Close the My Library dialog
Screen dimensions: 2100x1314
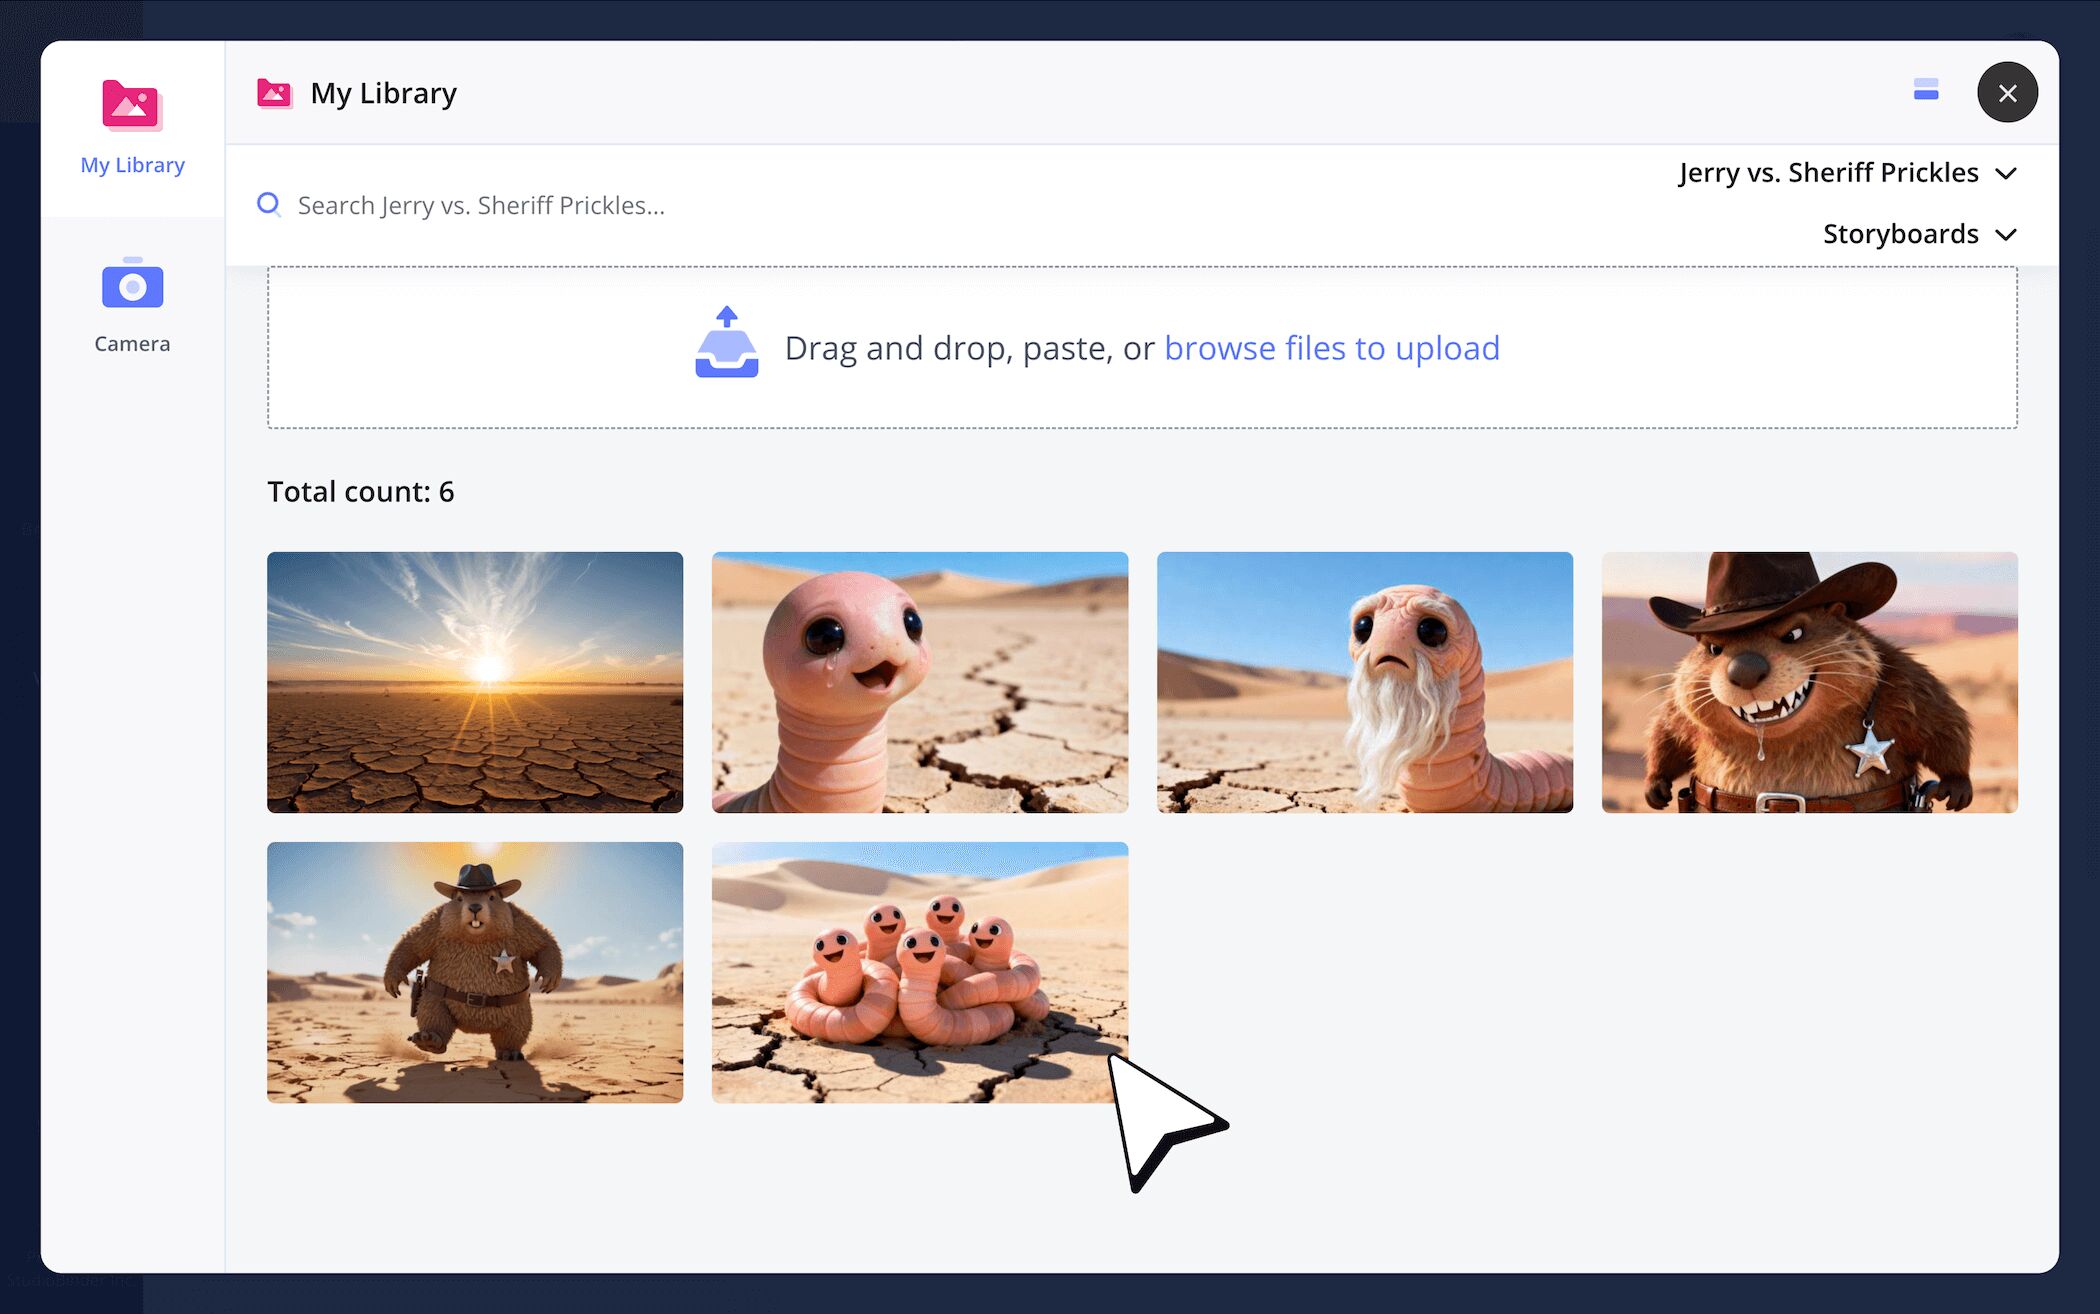pos(2007,93)
